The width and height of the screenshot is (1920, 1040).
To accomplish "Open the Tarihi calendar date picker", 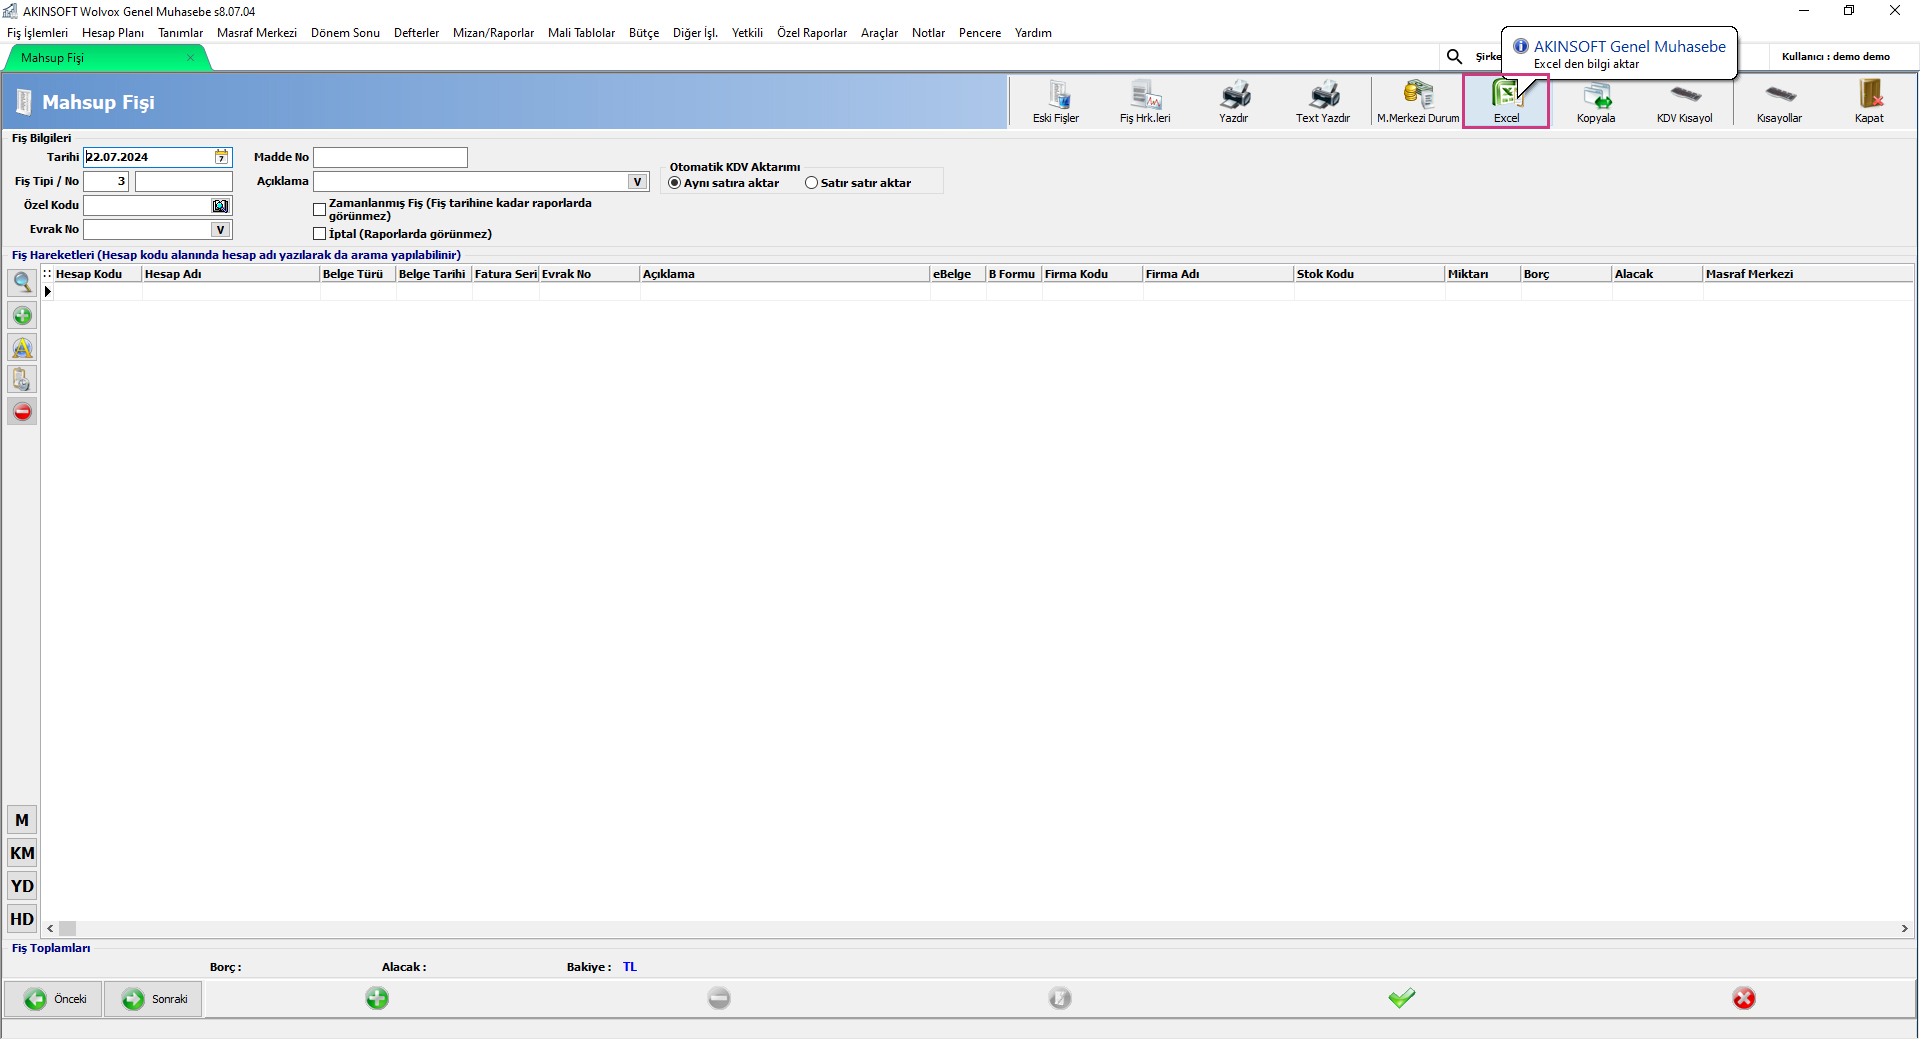I will 221,157.
